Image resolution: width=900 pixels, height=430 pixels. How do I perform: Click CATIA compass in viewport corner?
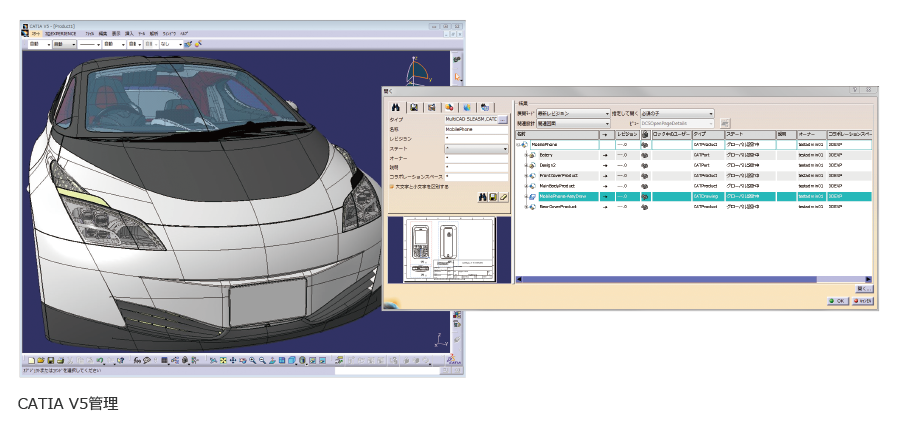pyautogui.click(x=418, y=70)
